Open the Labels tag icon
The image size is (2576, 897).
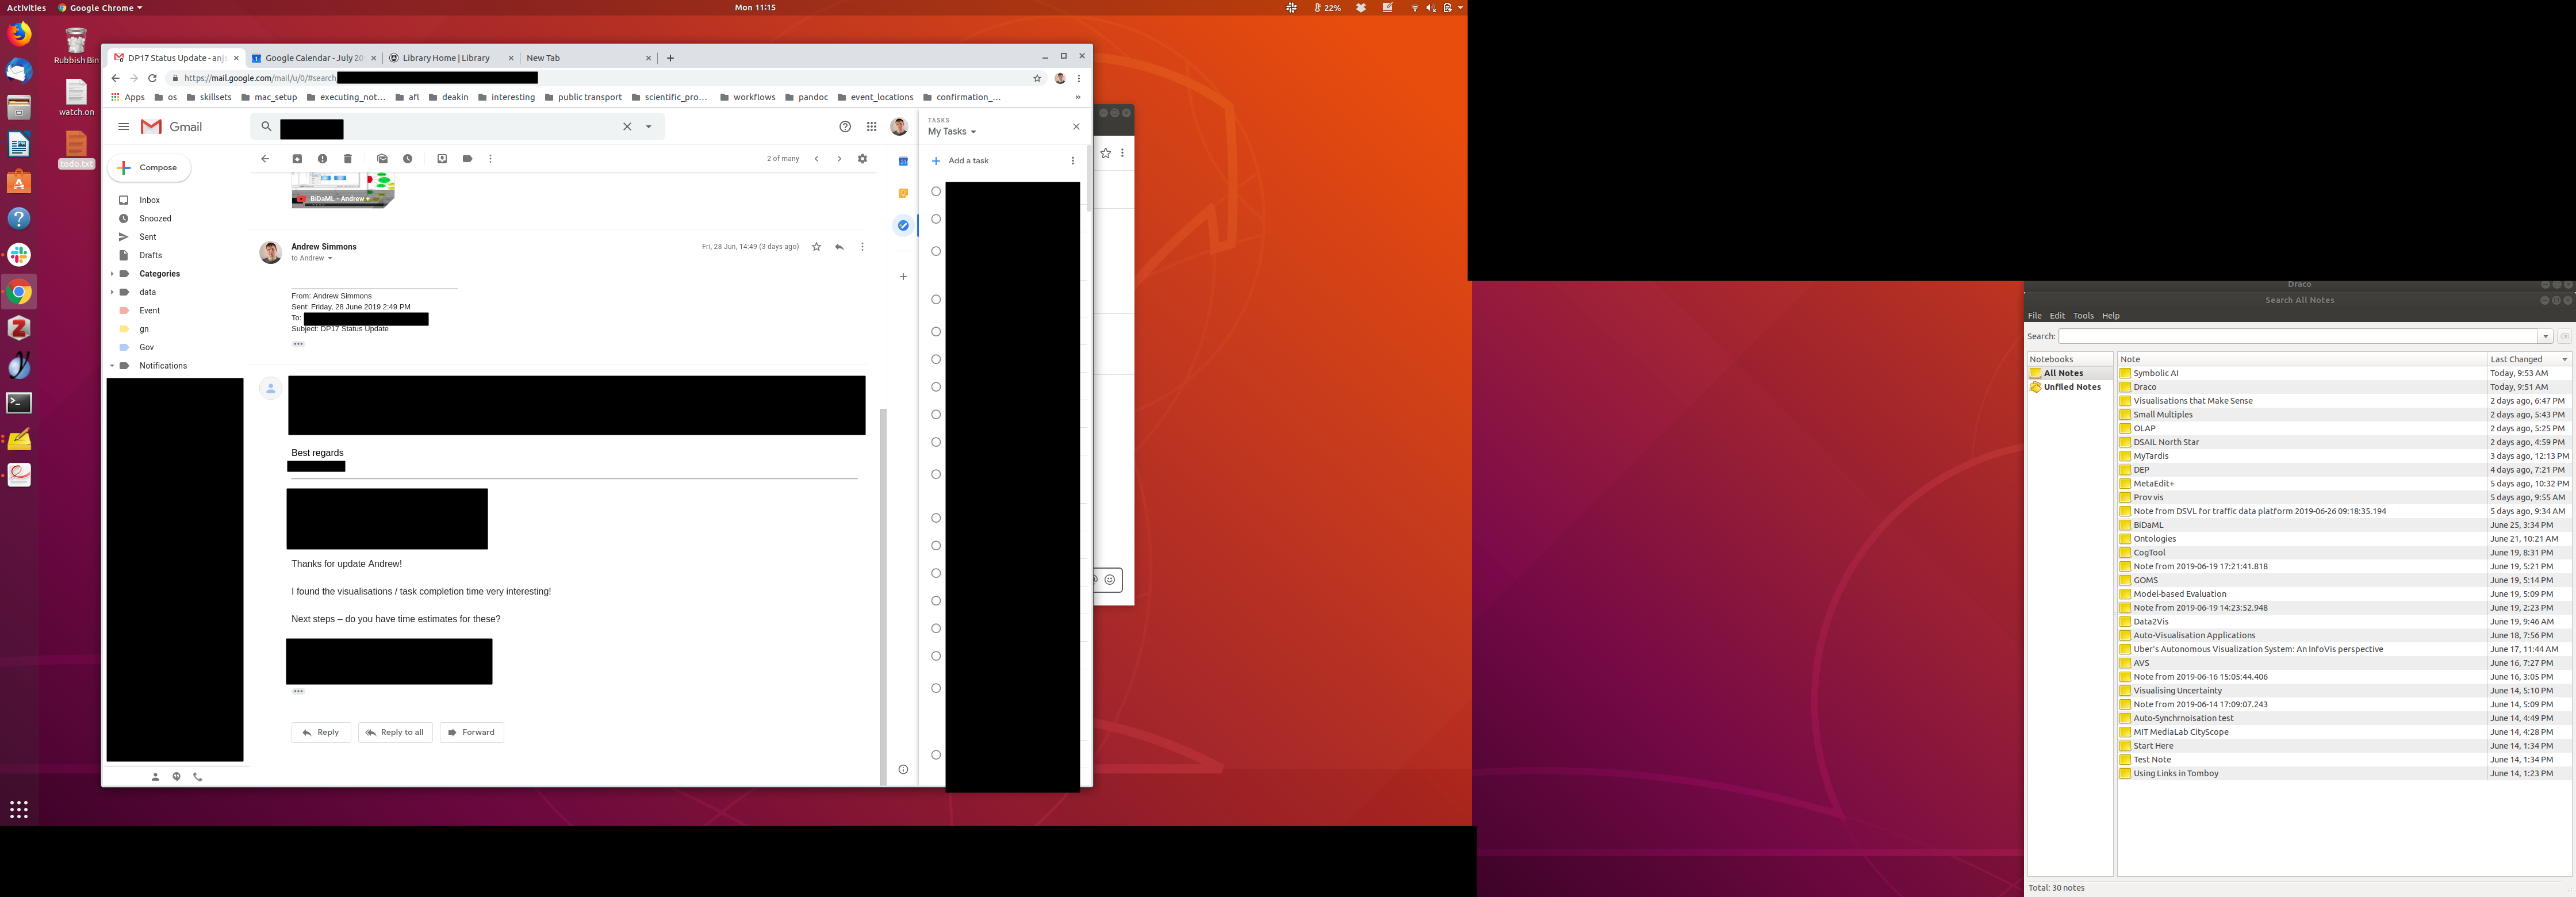467,159
